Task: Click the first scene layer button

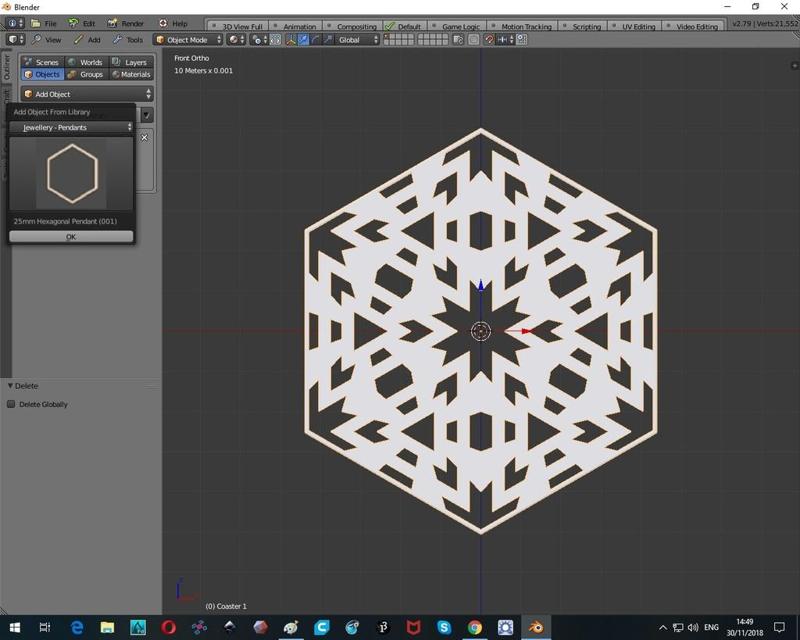Action: [x=386, y=37]
